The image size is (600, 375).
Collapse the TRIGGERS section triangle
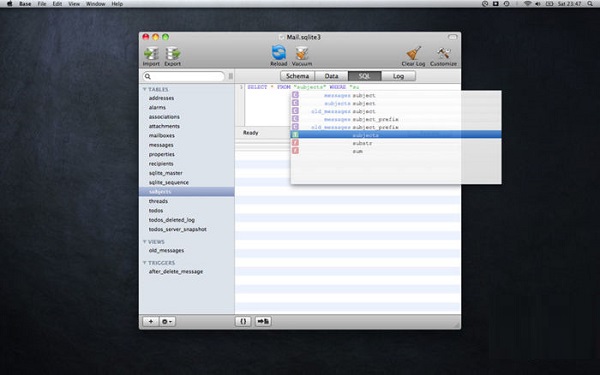point(145,263)
